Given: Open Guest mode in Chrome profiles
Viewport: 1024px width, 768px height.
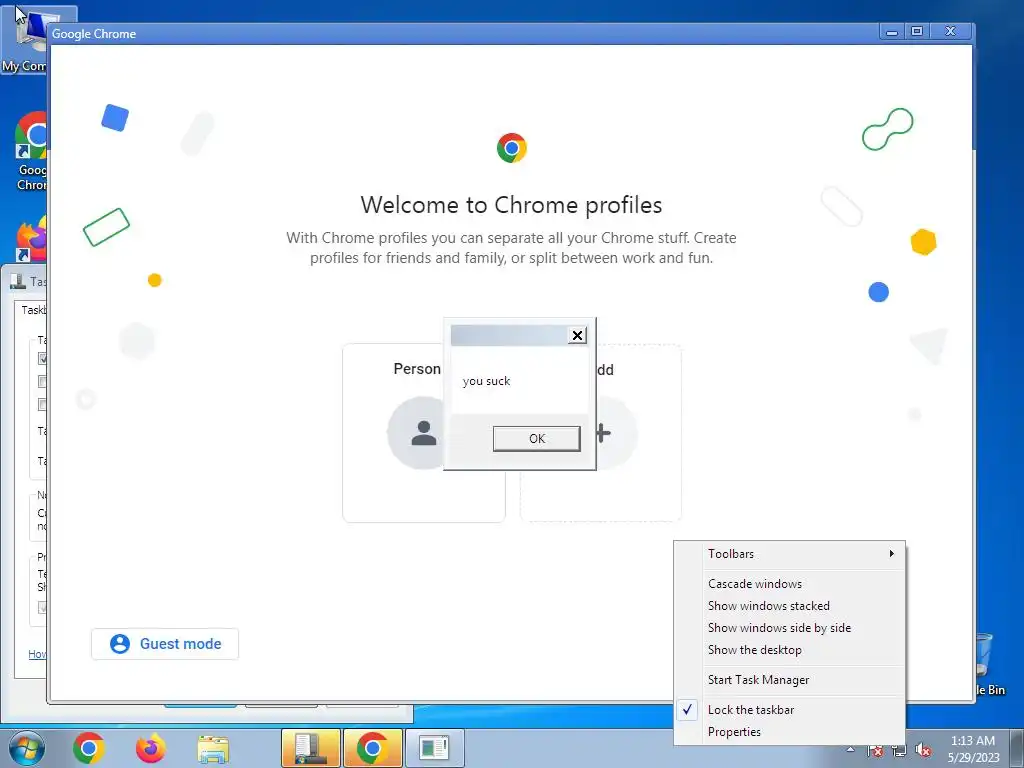Looking at the screenshot, I should [165, 644].
